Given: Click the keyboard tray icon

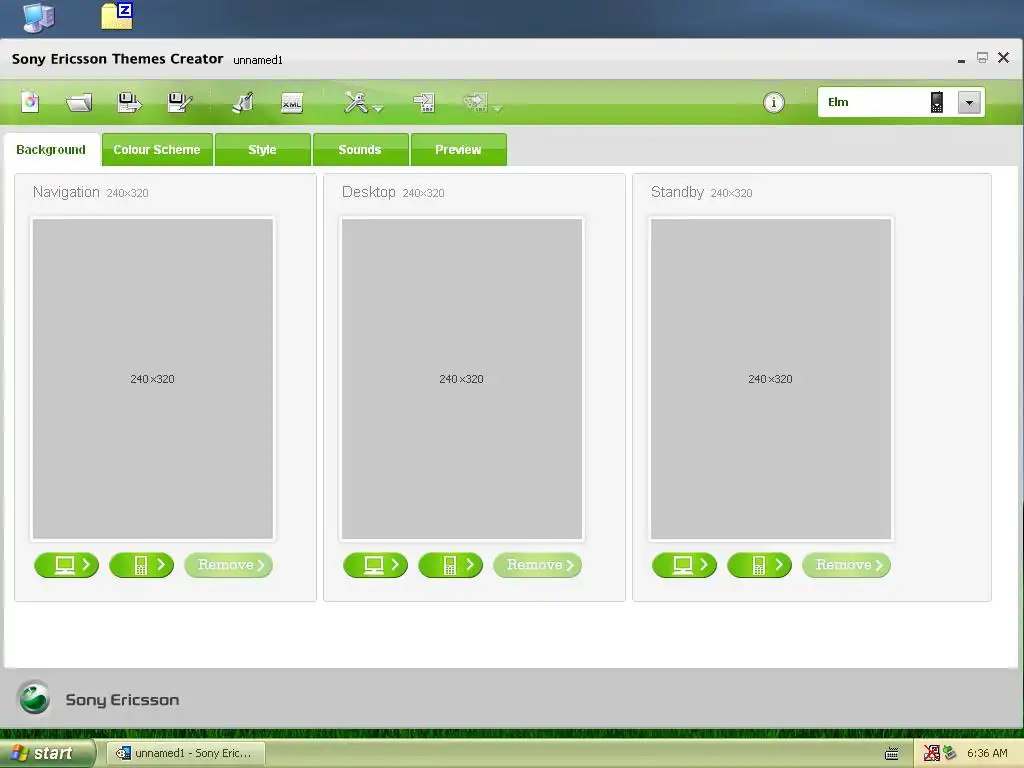Looking at the screenshot, I should click(x=891, y=754).
